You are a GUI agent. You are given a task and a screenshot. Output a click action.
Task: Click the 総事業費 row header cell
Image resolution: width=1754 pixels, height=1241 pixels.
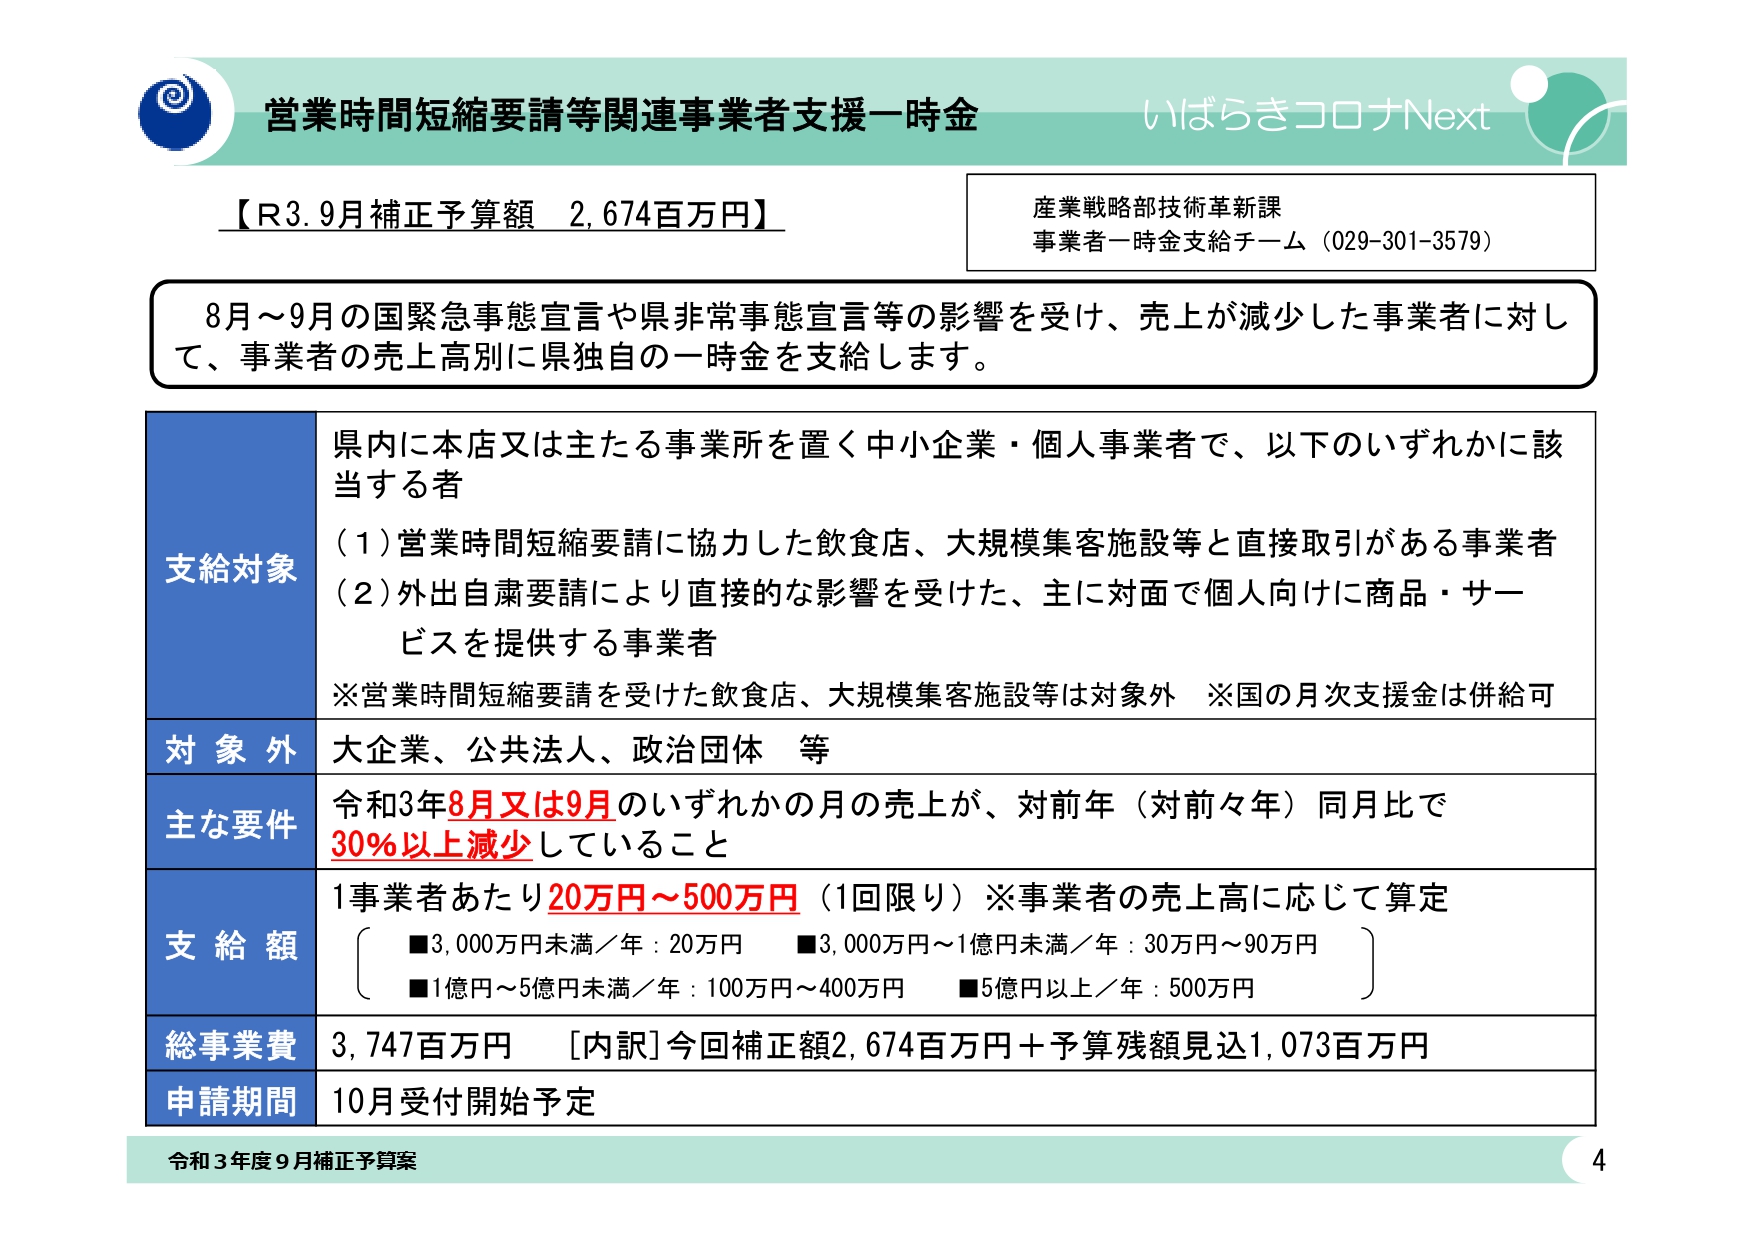click(x=231, y=1043)
